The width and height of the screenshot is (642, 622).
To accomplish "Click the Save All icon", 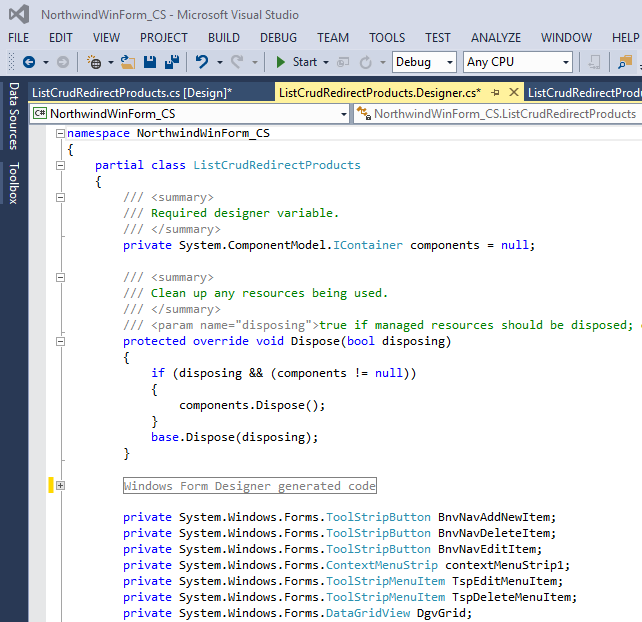I will click(172, 62).
